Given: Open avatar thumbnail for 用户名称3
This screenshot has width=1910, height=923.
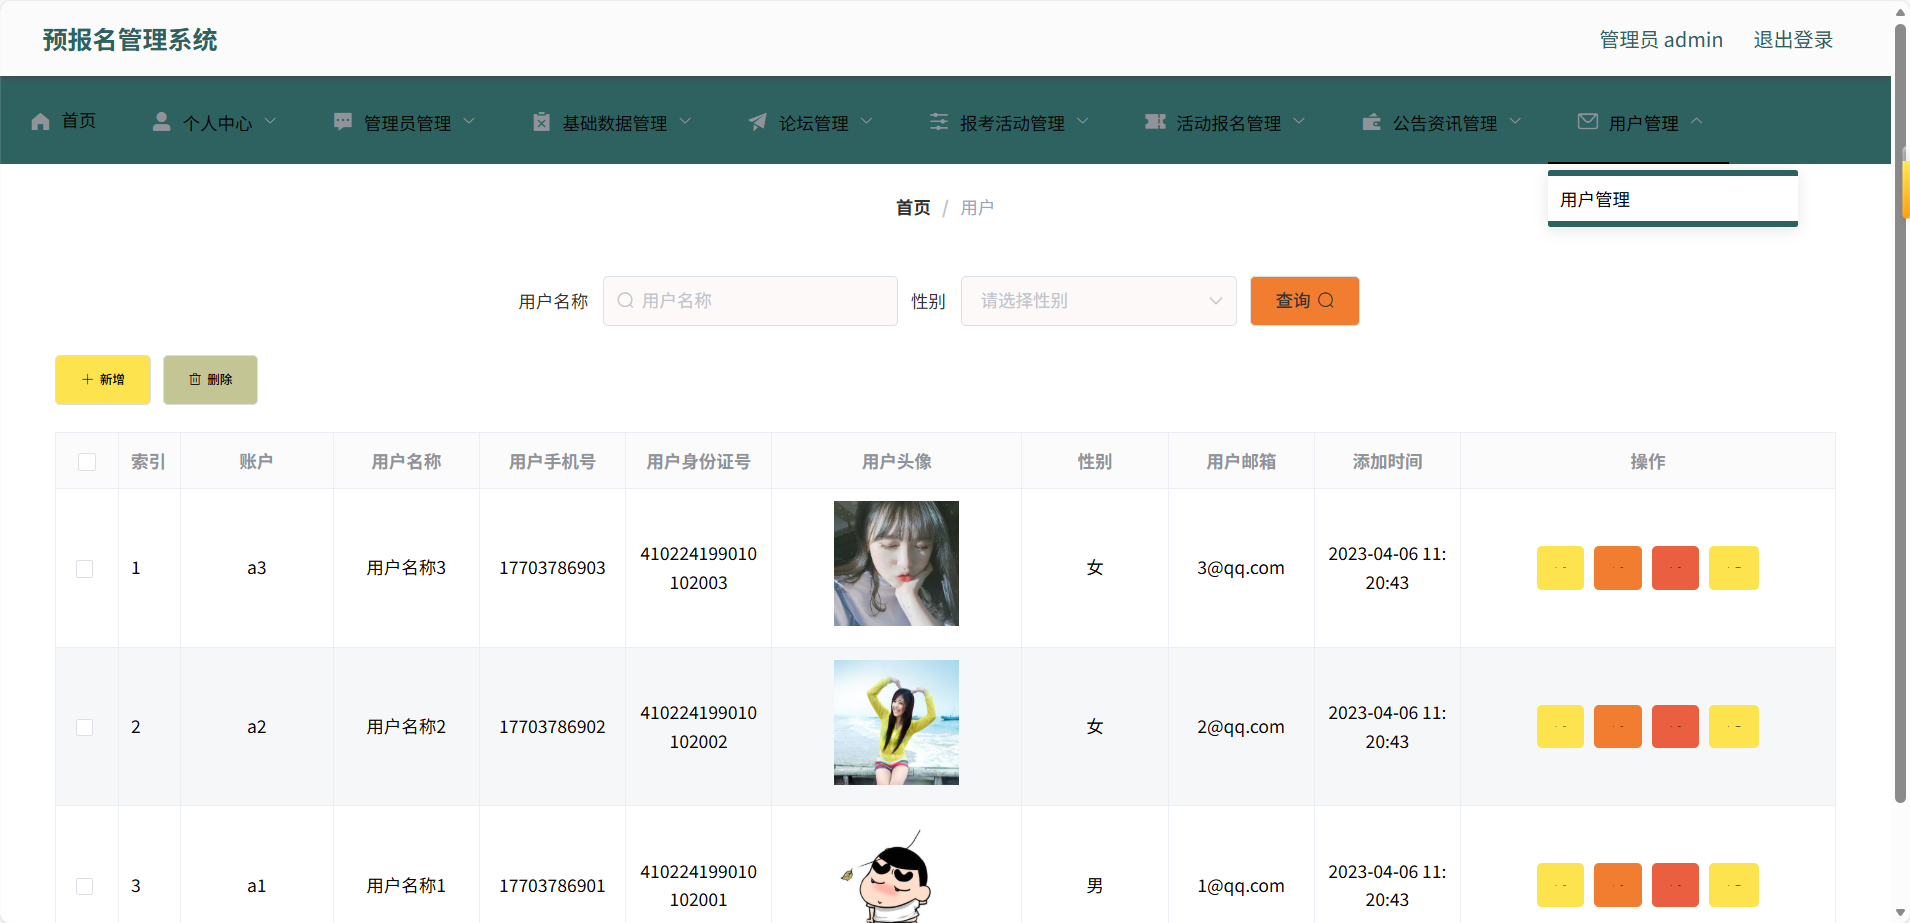Looking at the screenshot, I should pyautogui.click(x=896, y=563).
